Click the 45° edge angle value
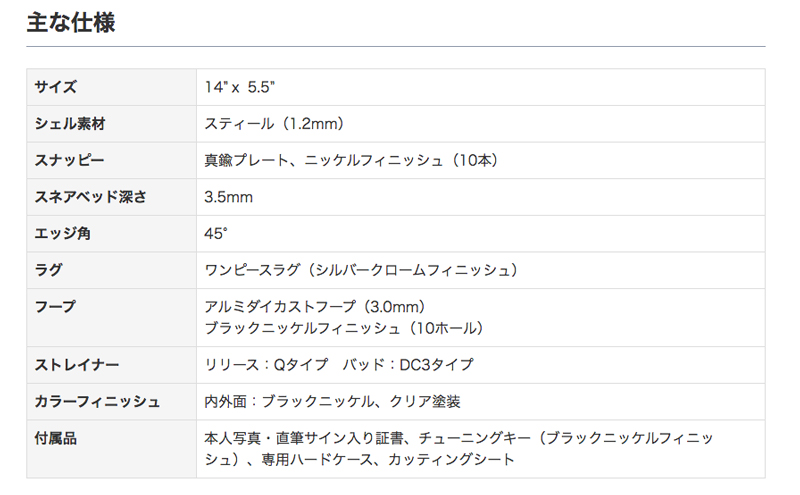Image resolution: width=800 pixels, height=495 pixels. (x=216, y=234)
